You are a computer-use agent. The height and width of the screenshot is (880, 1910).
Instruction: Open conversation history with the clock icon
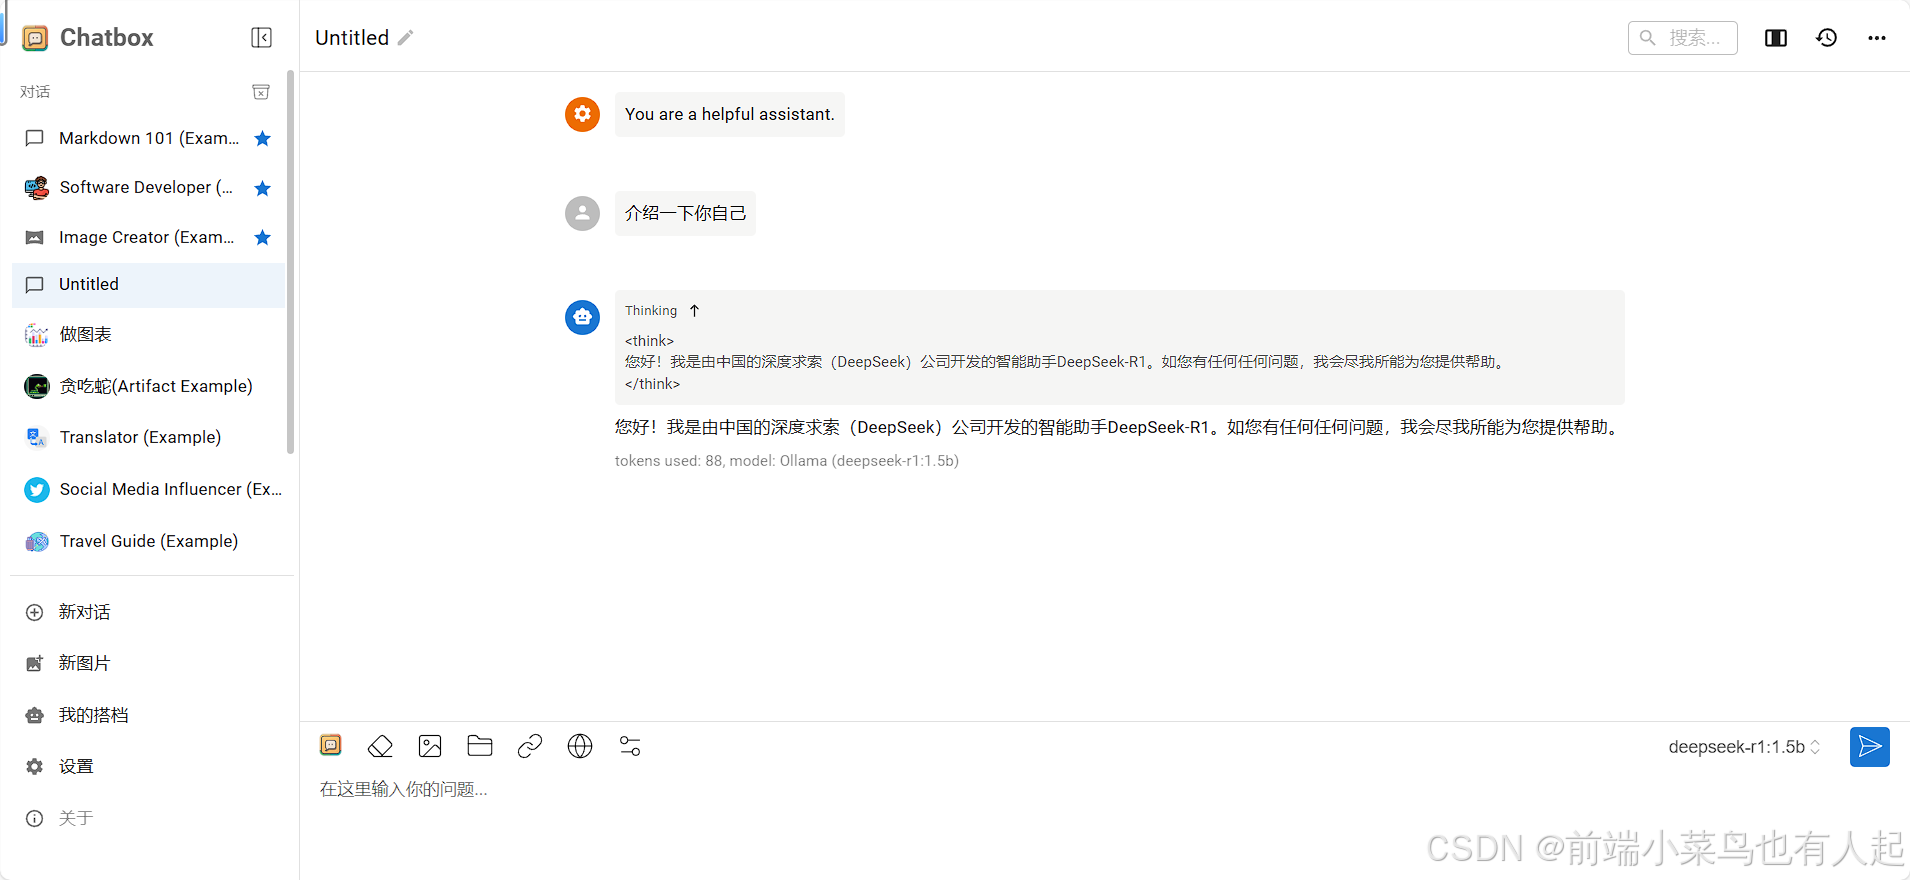[1826, 38]
